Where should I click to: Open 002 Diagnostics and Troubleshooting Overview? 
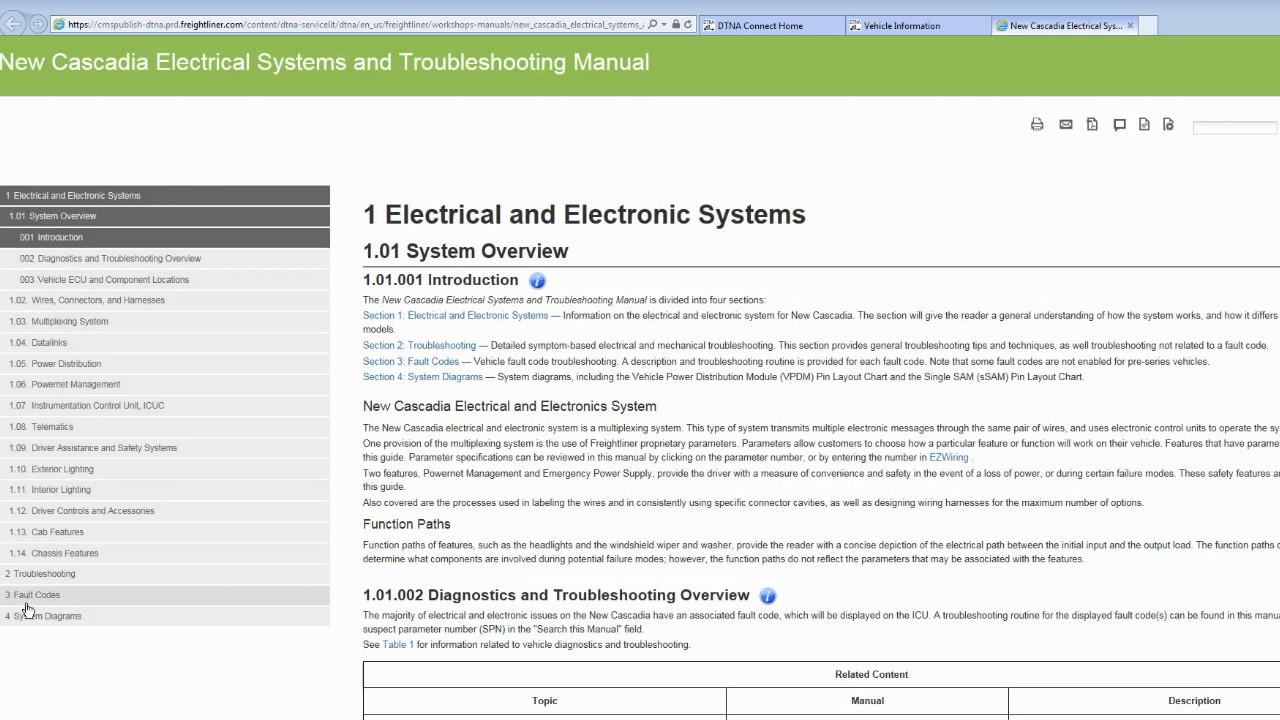[x=165, y=259]
